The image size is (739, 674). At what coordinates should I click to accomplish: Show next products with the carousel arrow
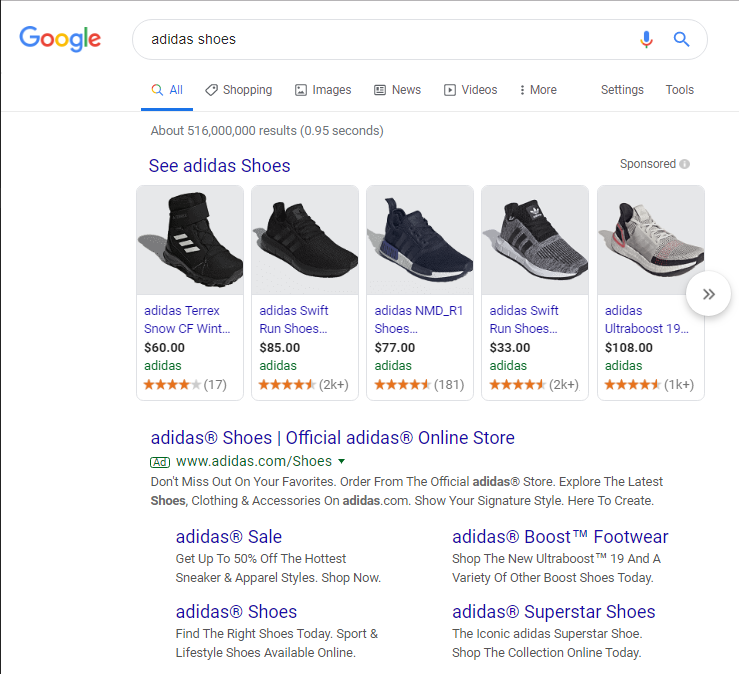pyautogui.click(x=709, y=294)
